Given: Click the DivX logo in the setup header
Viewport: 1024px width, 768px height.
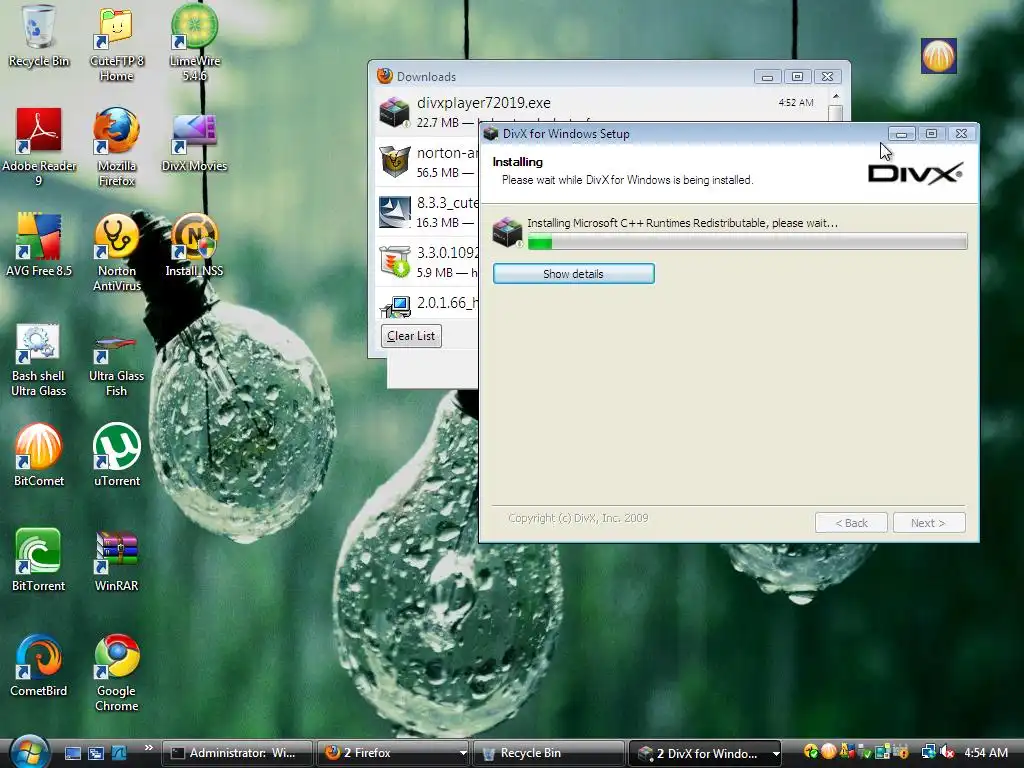Looking at the screenshot, I should coord(915,173).
